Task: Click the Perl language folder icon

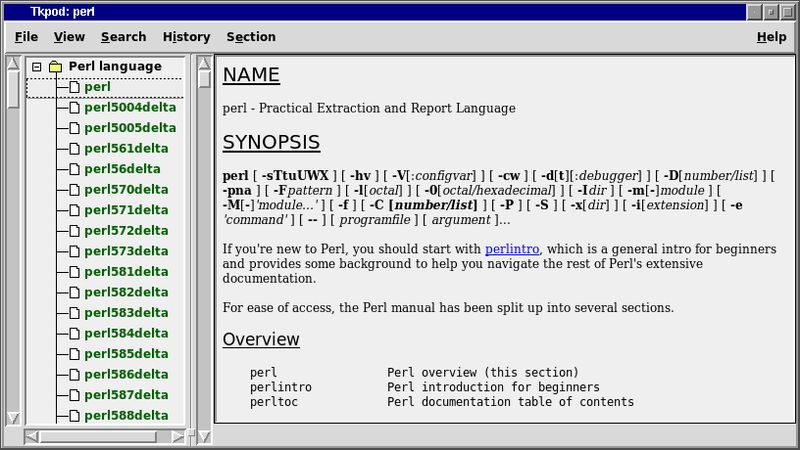Action: [55, 66]
